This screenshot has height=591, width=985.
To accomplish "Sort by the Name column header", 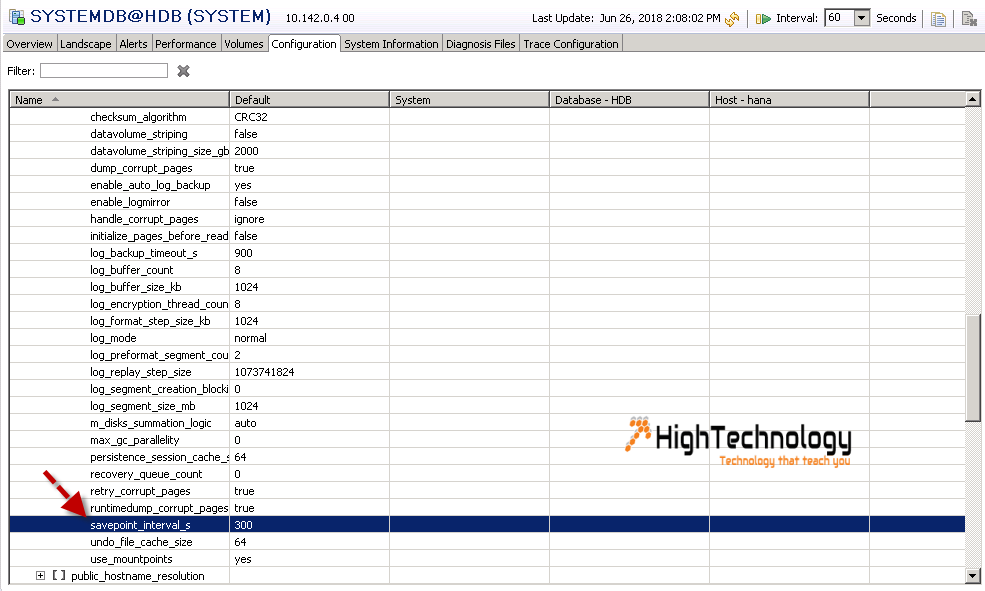I will click(119, 99).
